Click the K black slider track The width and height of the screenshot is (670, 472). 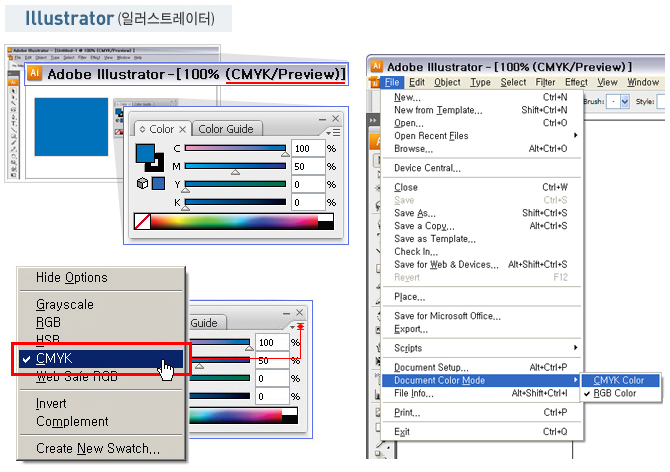click(235, 202)
